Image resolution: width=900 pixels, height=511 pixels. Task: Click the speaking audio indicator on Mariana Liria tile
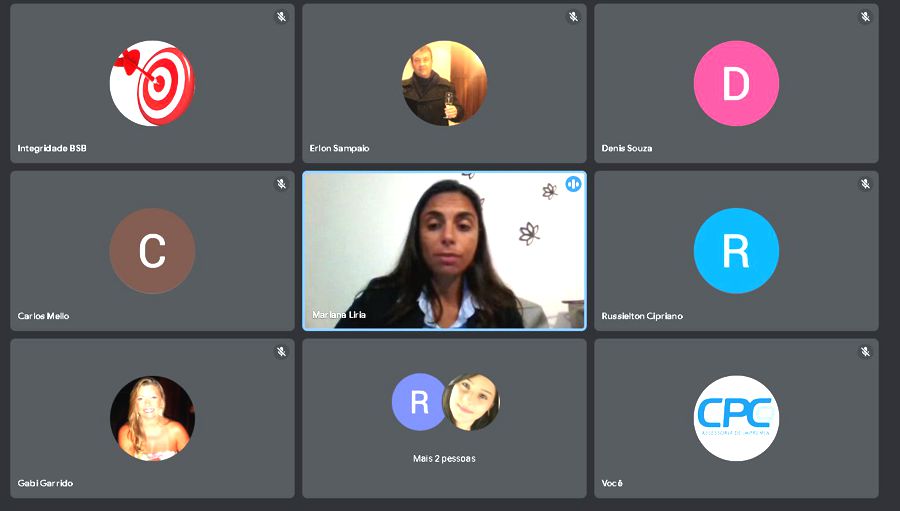[x=573, y=184]
